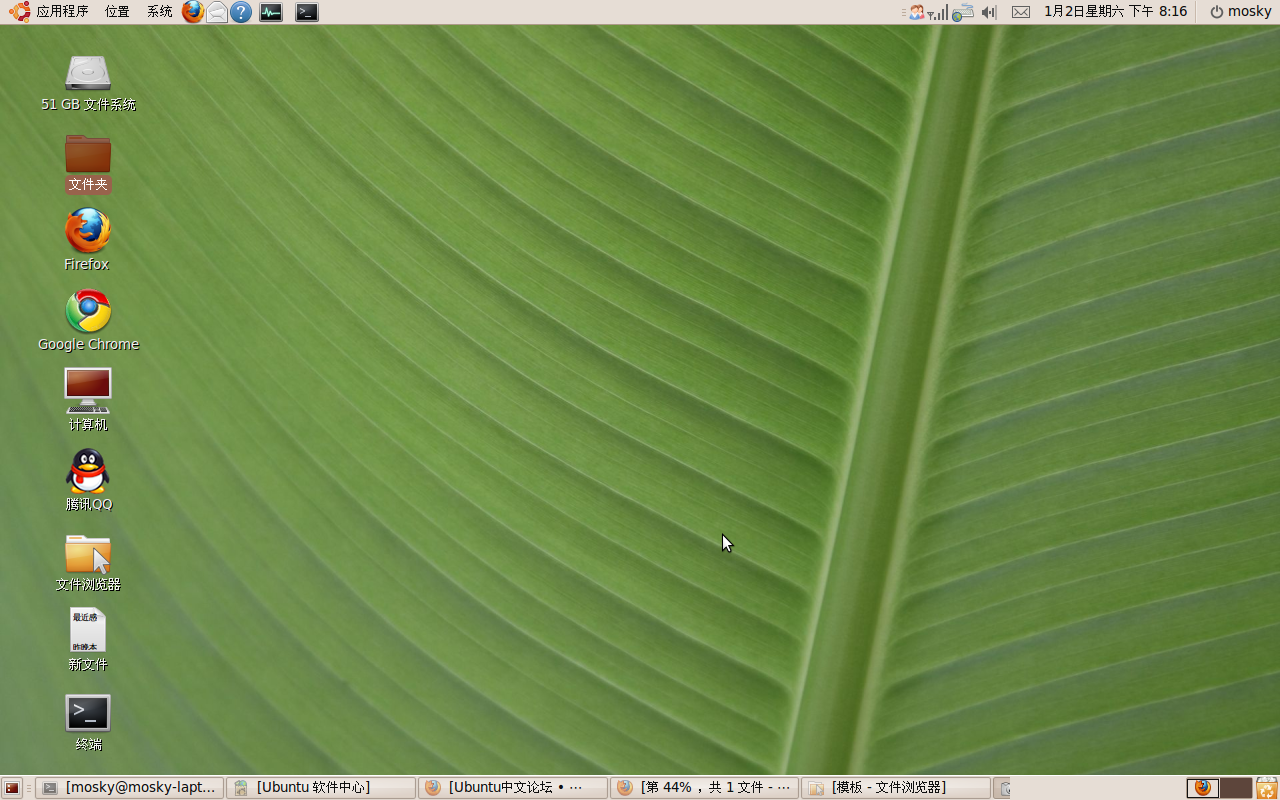1280x800 pixels.
Task: Open the 系统 menu
Action: pyautogui.click(x=159, y=12)
